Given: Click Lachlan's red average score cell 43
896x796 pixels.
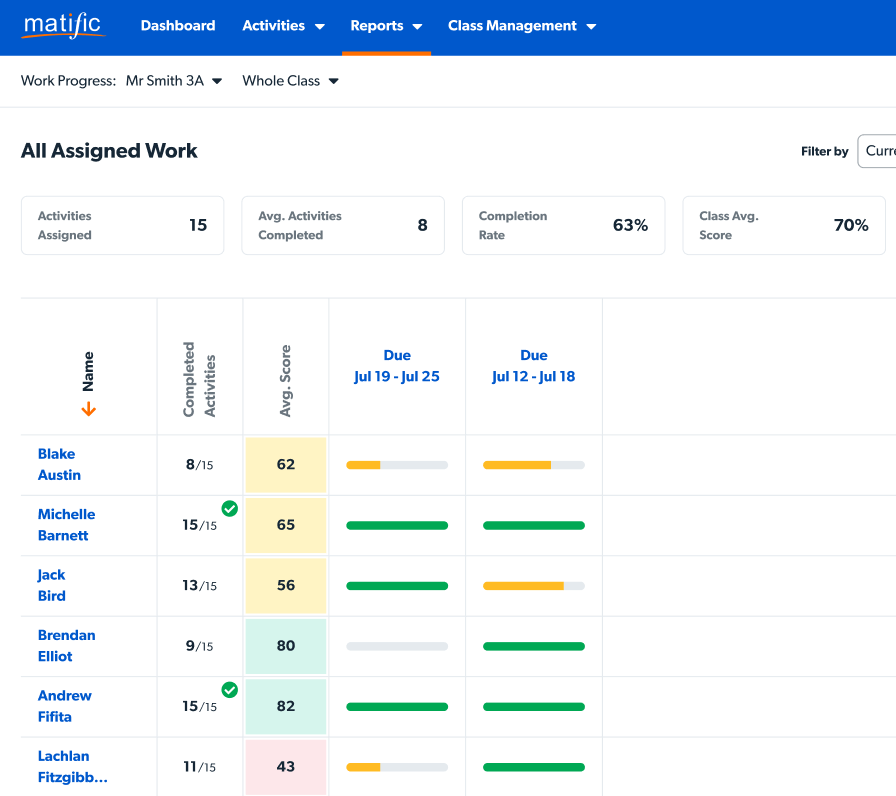Looking at the screenshot, I should point(286,767).
